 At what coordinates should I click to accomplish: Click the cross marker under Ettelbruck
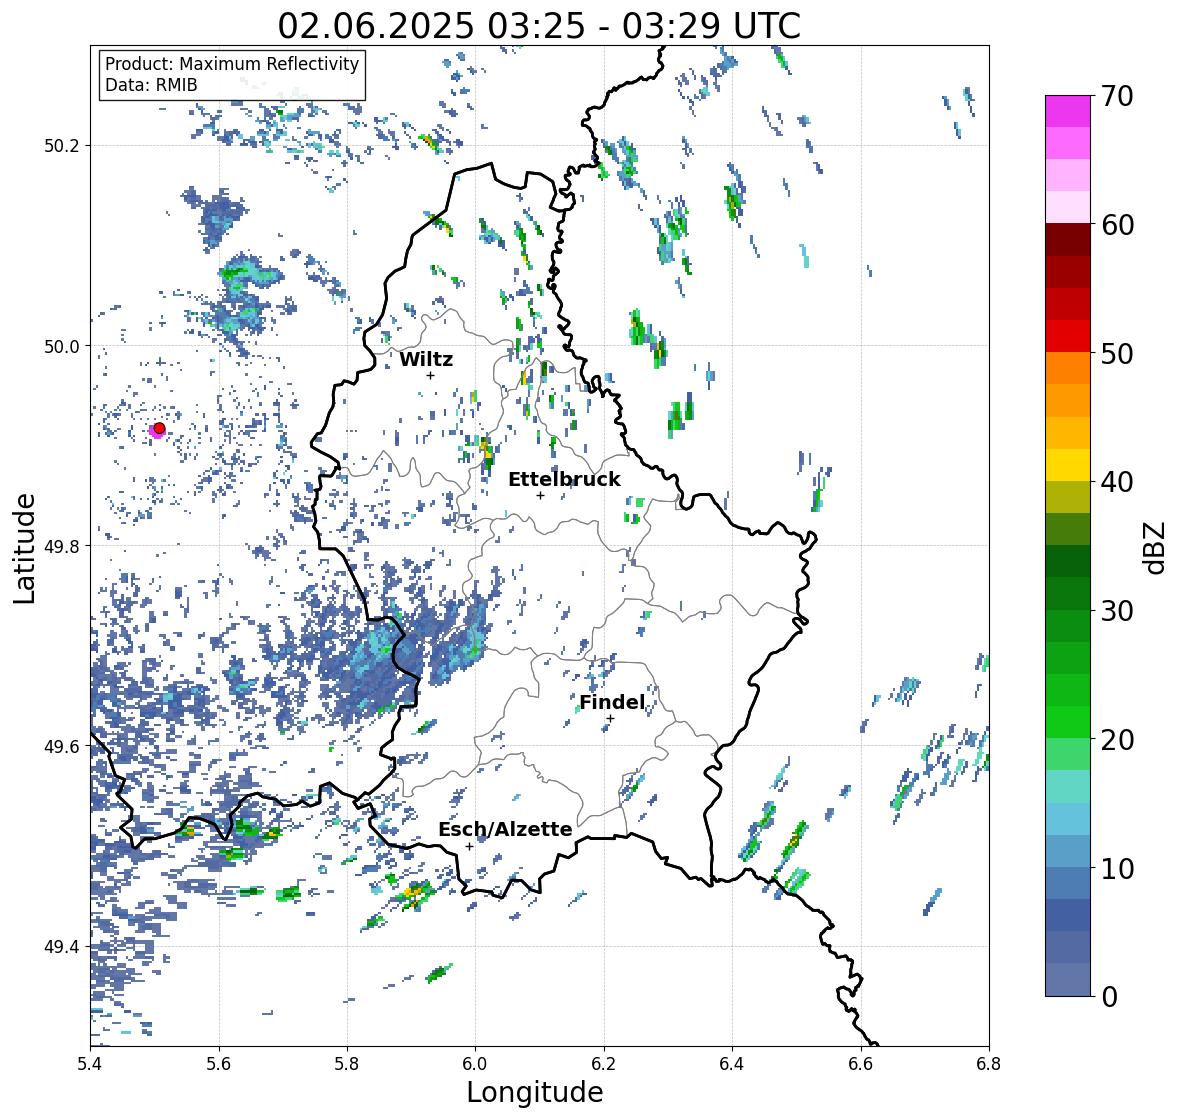[540, 495]
